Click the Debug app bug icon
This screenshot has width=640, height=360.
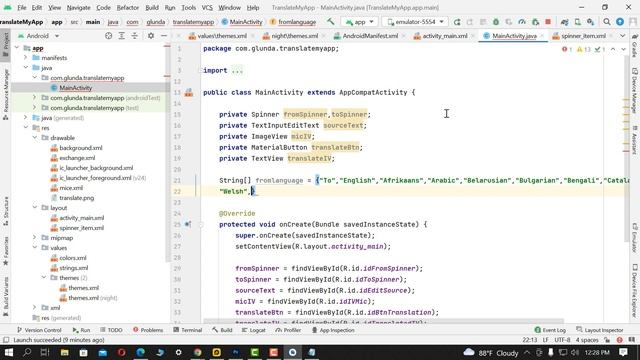click(x=496, y=22)
